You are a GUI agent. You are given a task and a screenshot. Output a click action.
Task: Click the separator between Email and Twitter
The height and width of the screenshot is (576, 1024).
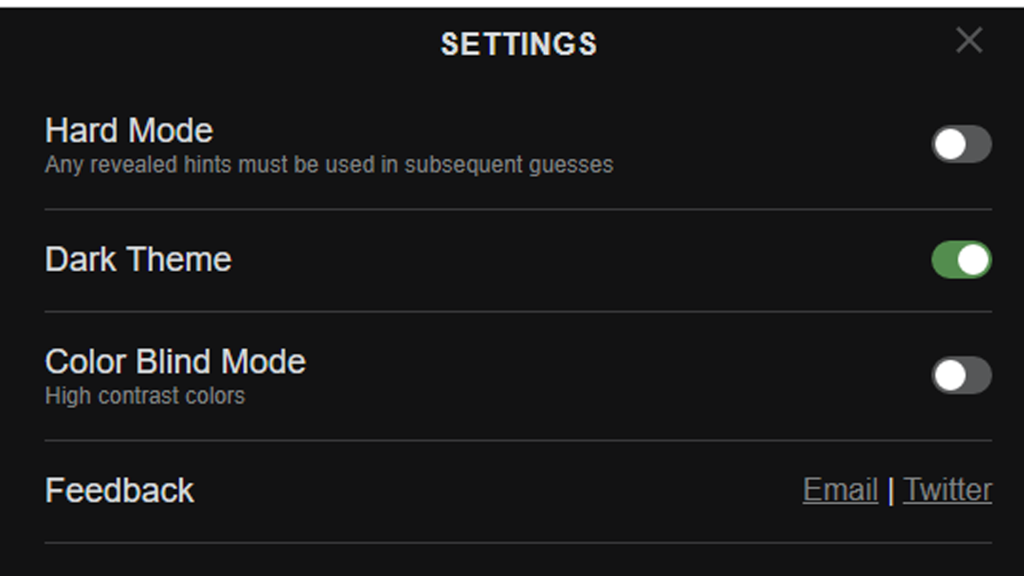pyautogui.click(x=889, y=490)
